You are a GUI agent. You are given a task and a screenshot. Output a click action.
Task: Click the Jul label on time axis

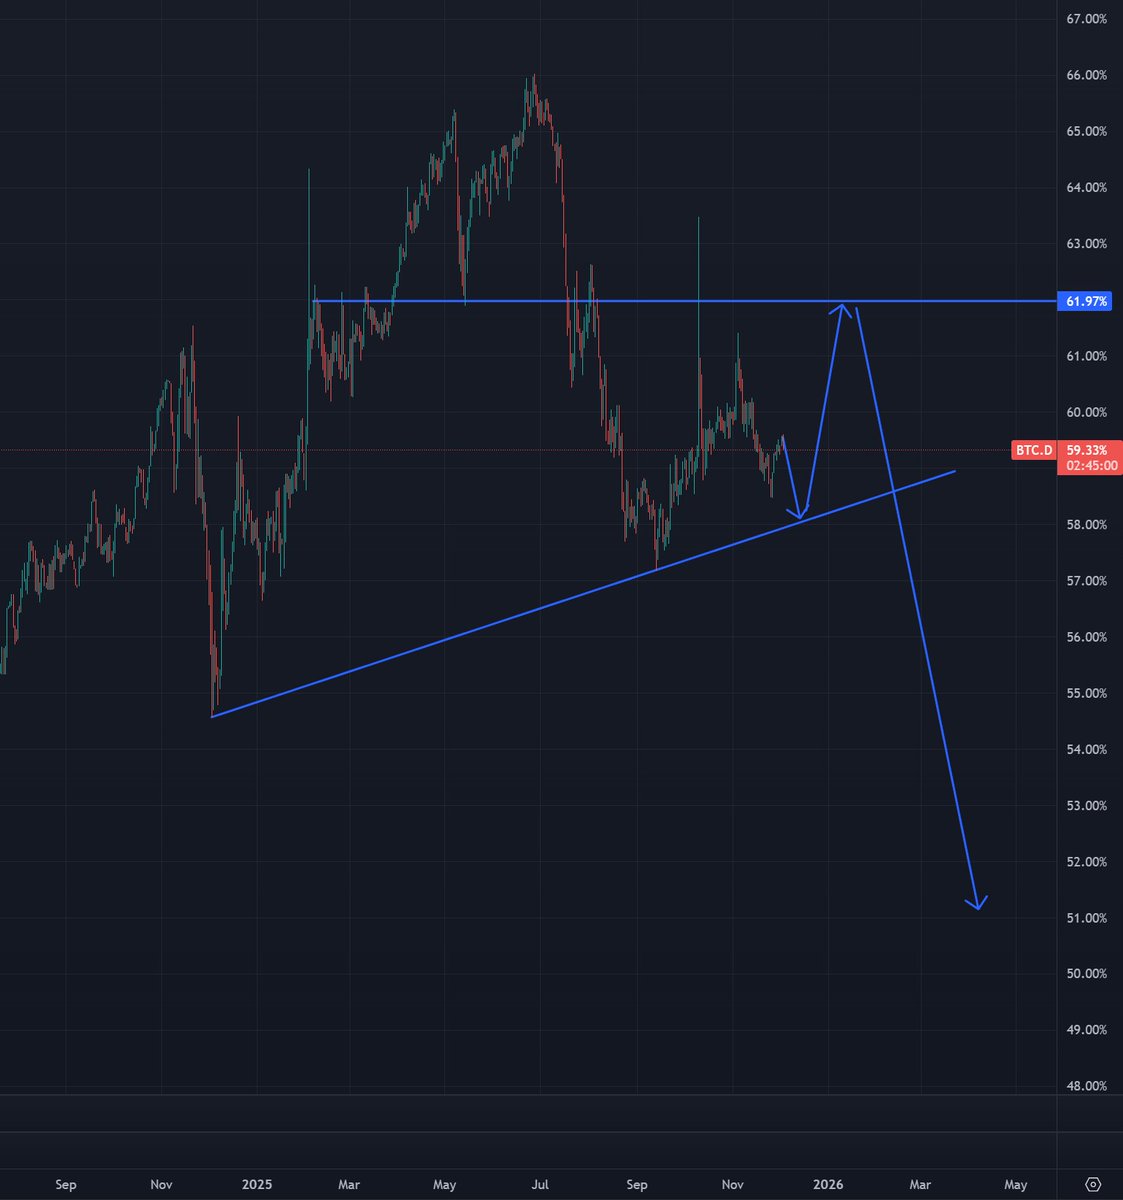(541, 1185)
